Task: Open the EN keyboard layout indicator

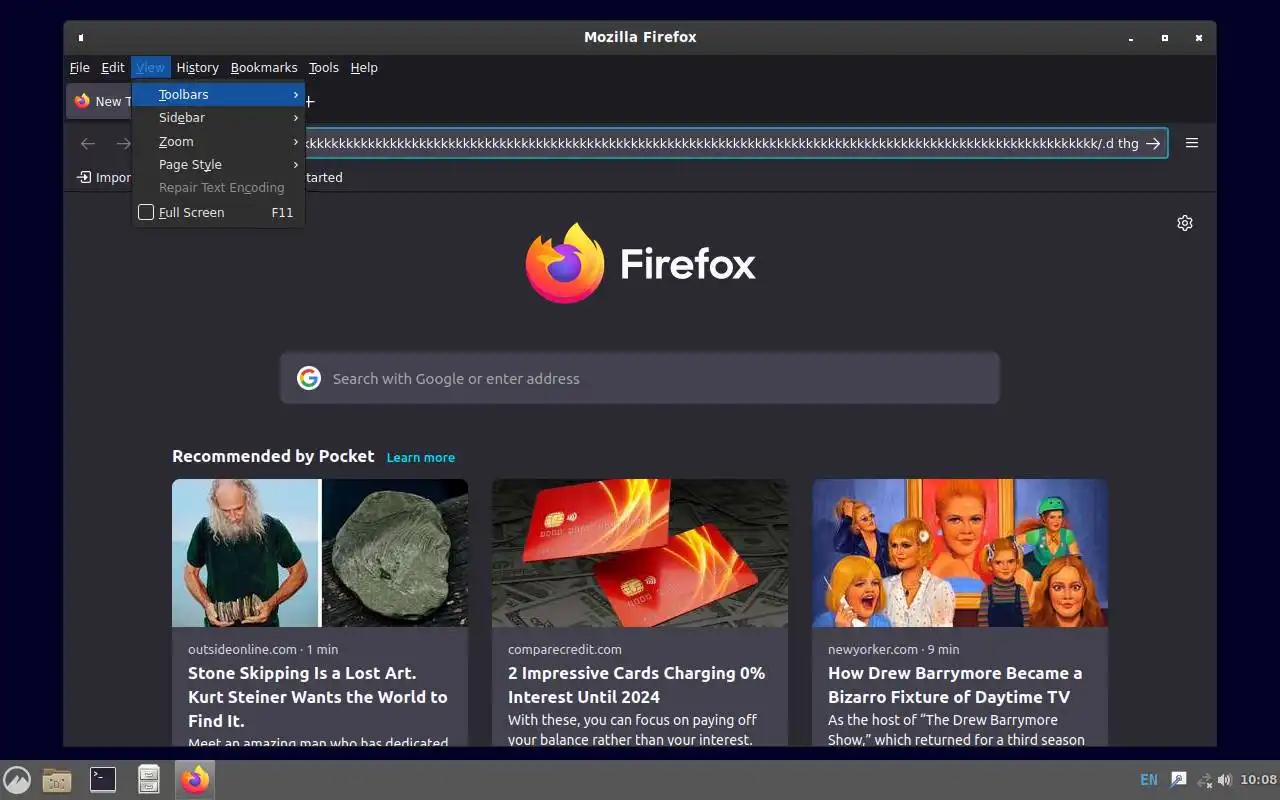Action: point(1149,779)
